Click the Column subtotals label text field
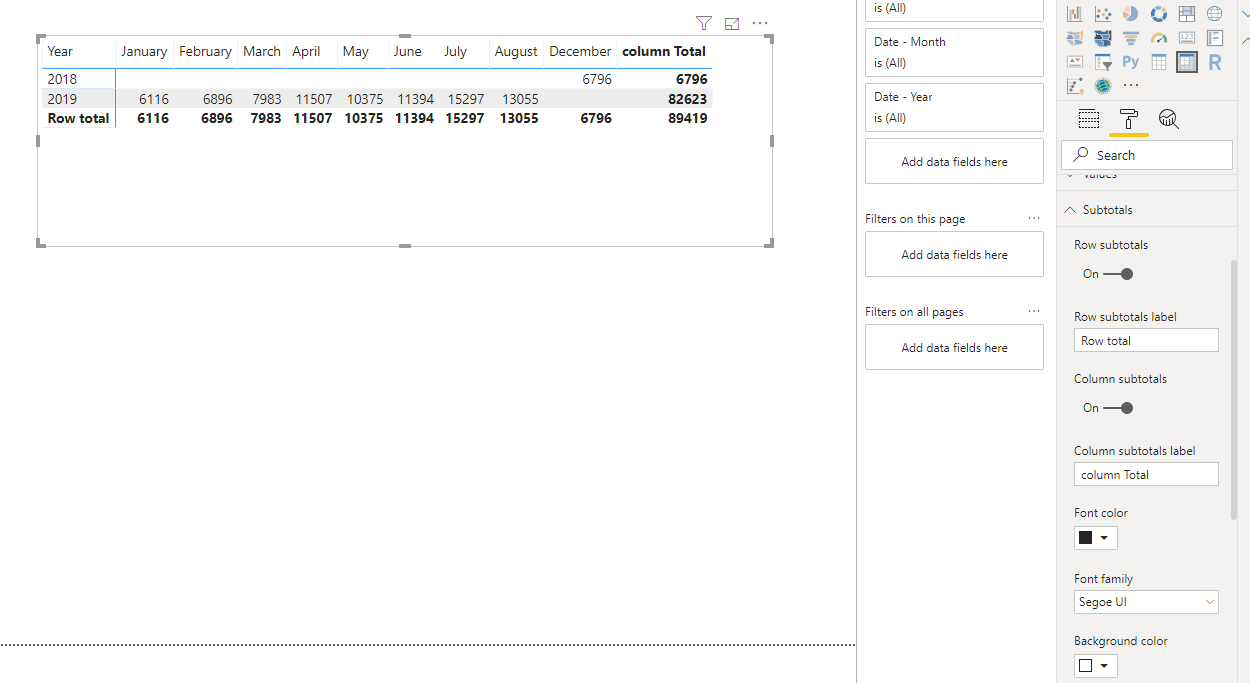1250x683 pixels. click(1146, 474)
